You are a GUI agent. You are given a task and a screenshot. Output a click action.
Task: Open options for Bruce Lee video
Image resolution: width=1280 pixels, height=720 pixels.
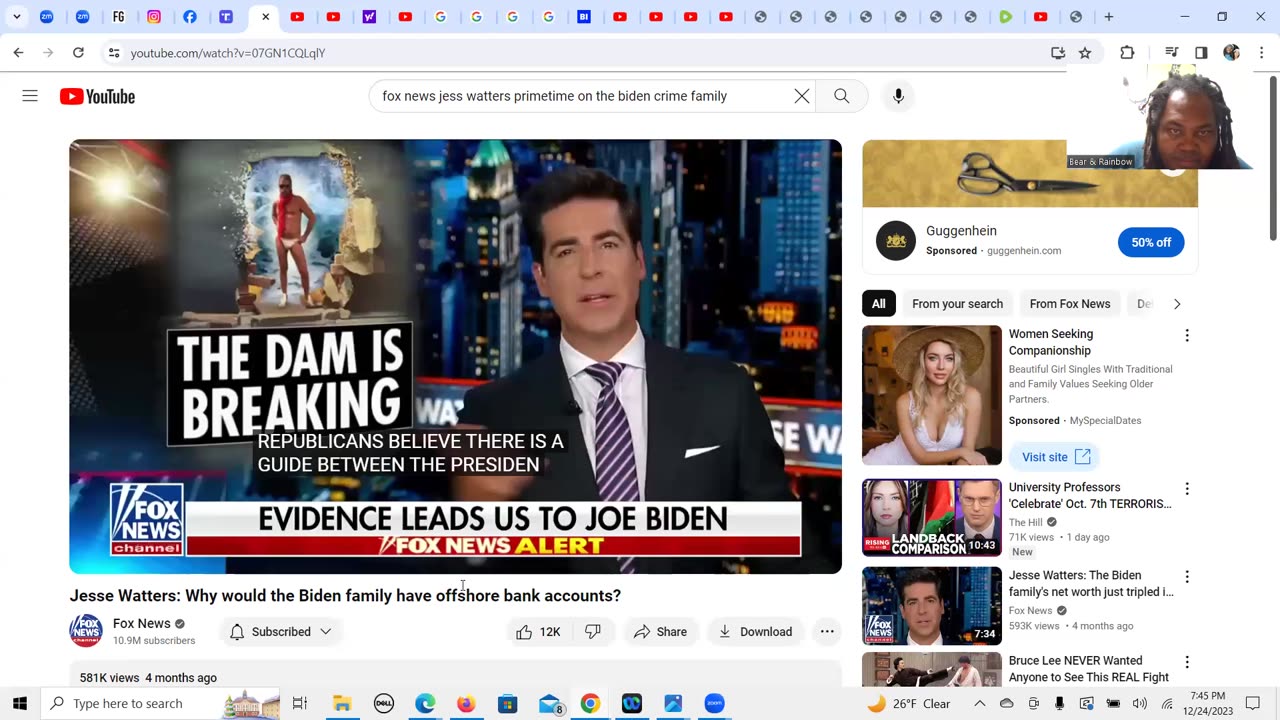click(1187, 662)
